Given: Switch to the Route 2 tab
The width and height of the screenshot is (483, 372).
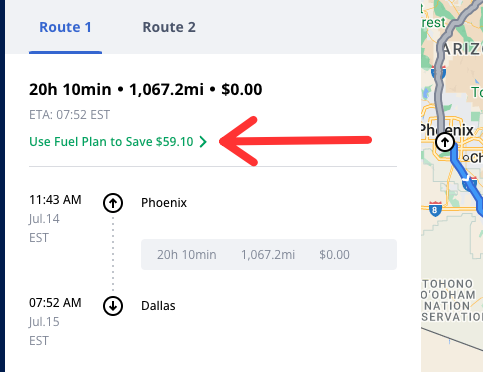Looking at the screenshot, I should pos(169,27).
